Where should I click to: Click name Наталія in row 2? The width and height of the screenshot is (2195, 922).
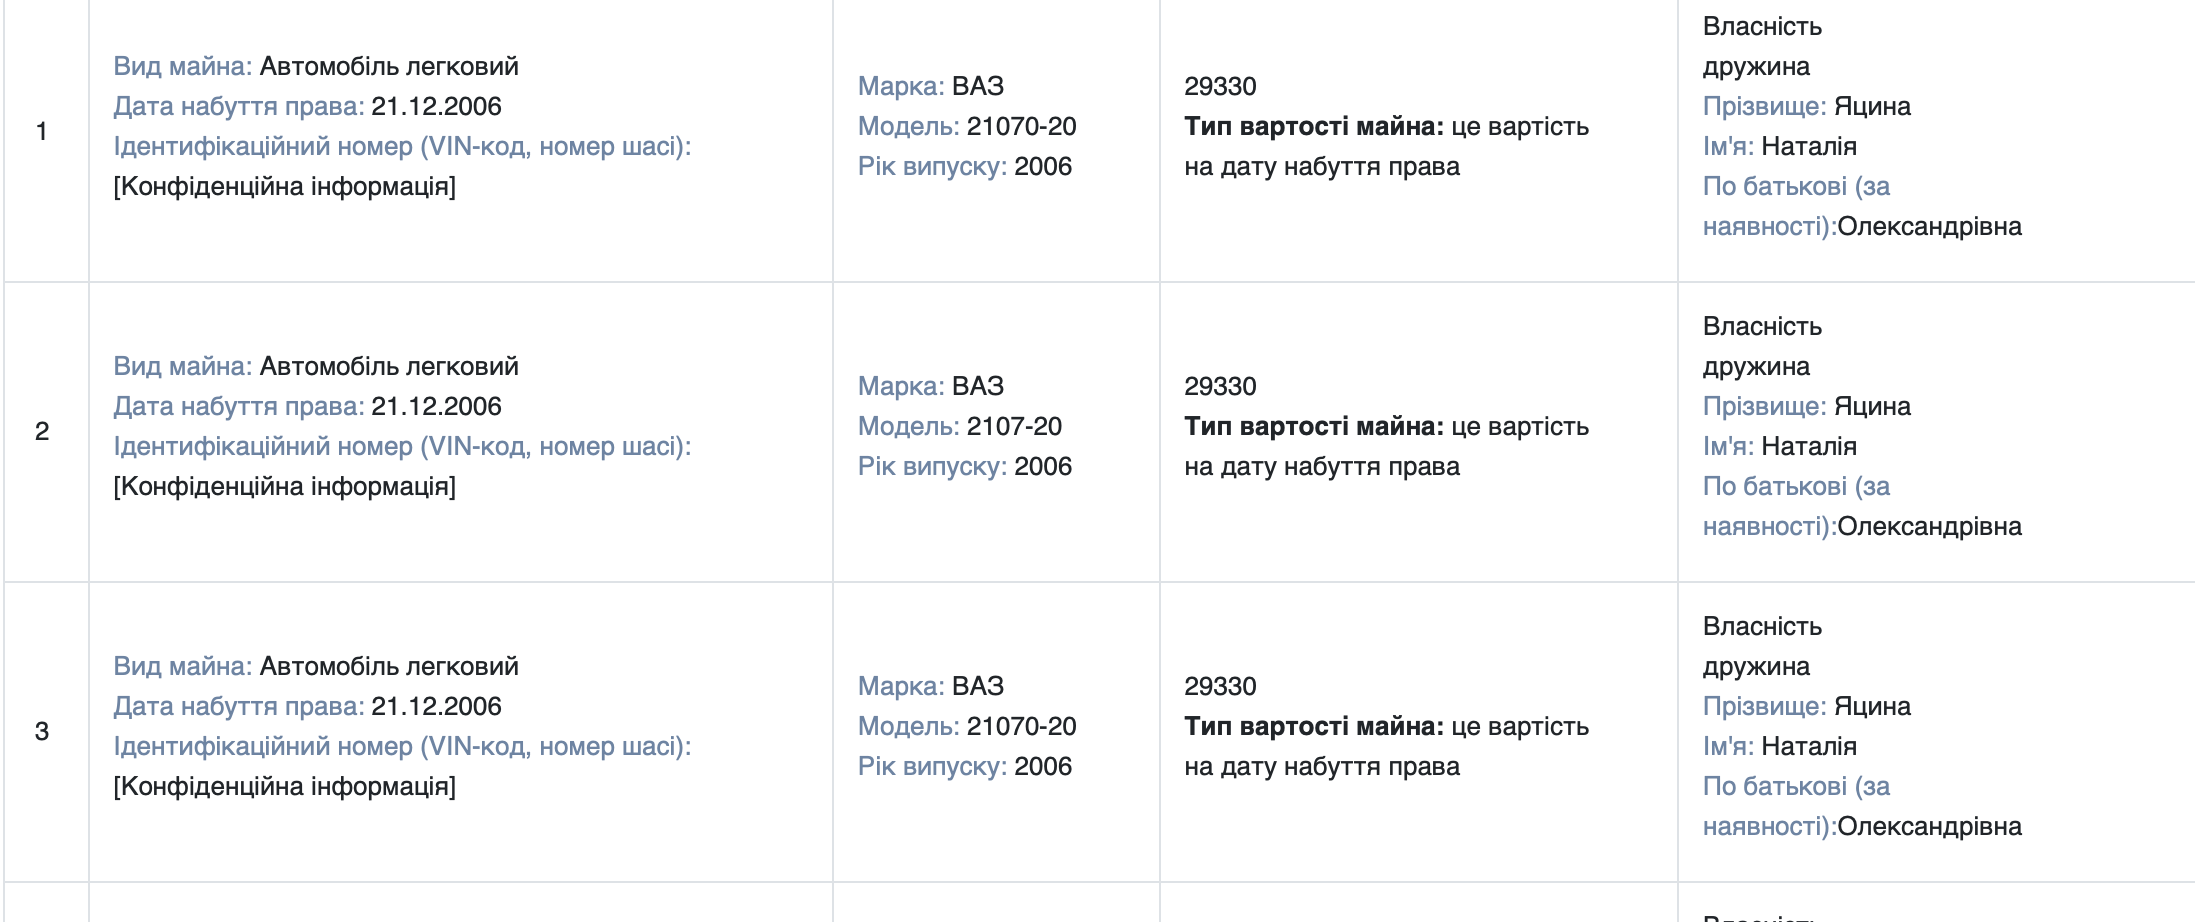(1809, 446)
